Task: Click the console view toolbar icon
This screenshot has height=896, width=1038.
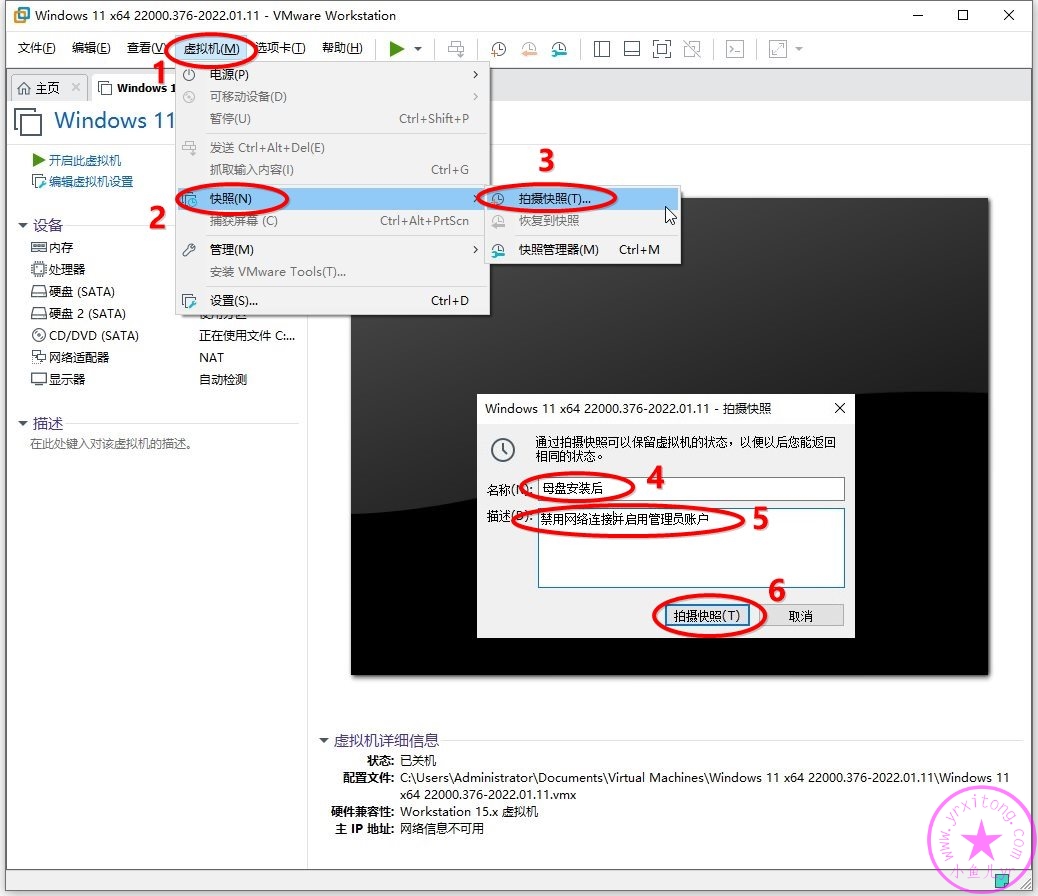Action: point(735,49)
